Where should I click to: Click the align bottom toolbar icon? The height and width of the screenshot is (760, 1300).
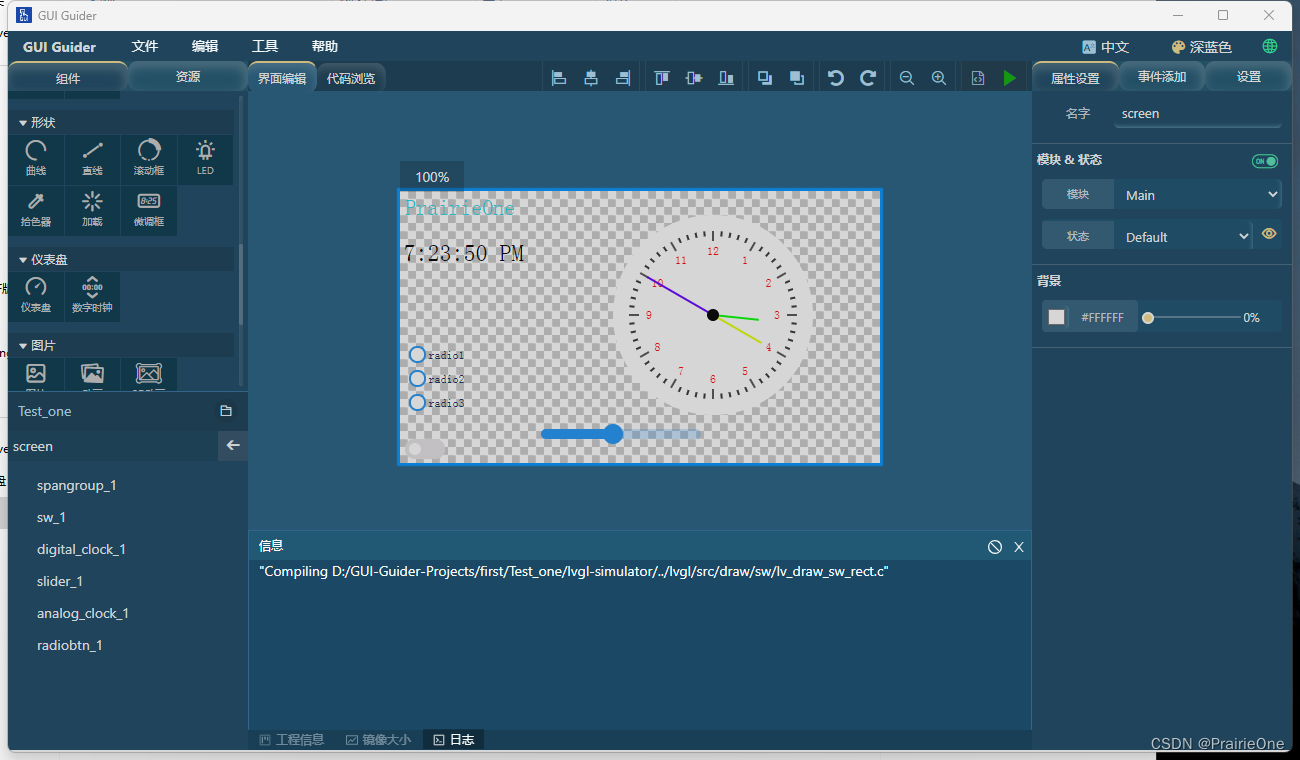point(726,78)
